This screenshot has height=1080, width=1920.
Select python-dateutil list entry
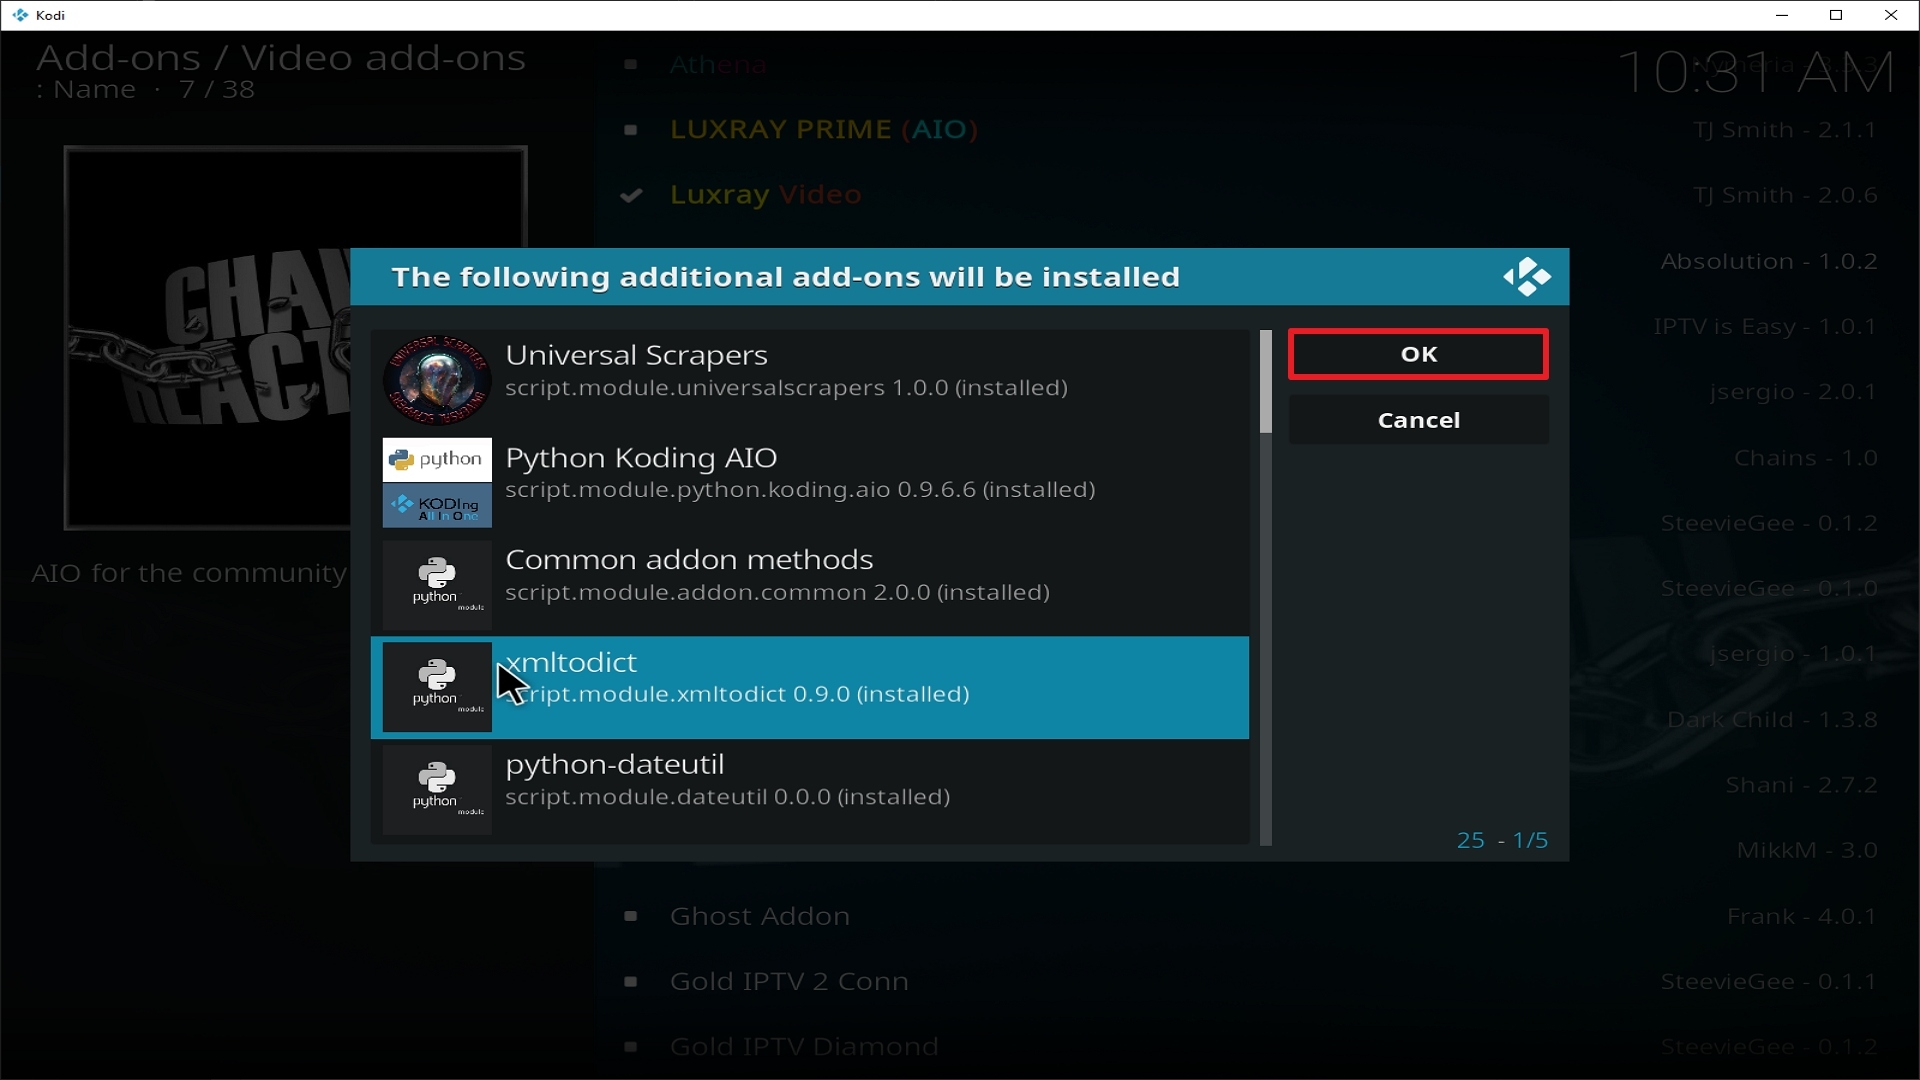point(810,790)
